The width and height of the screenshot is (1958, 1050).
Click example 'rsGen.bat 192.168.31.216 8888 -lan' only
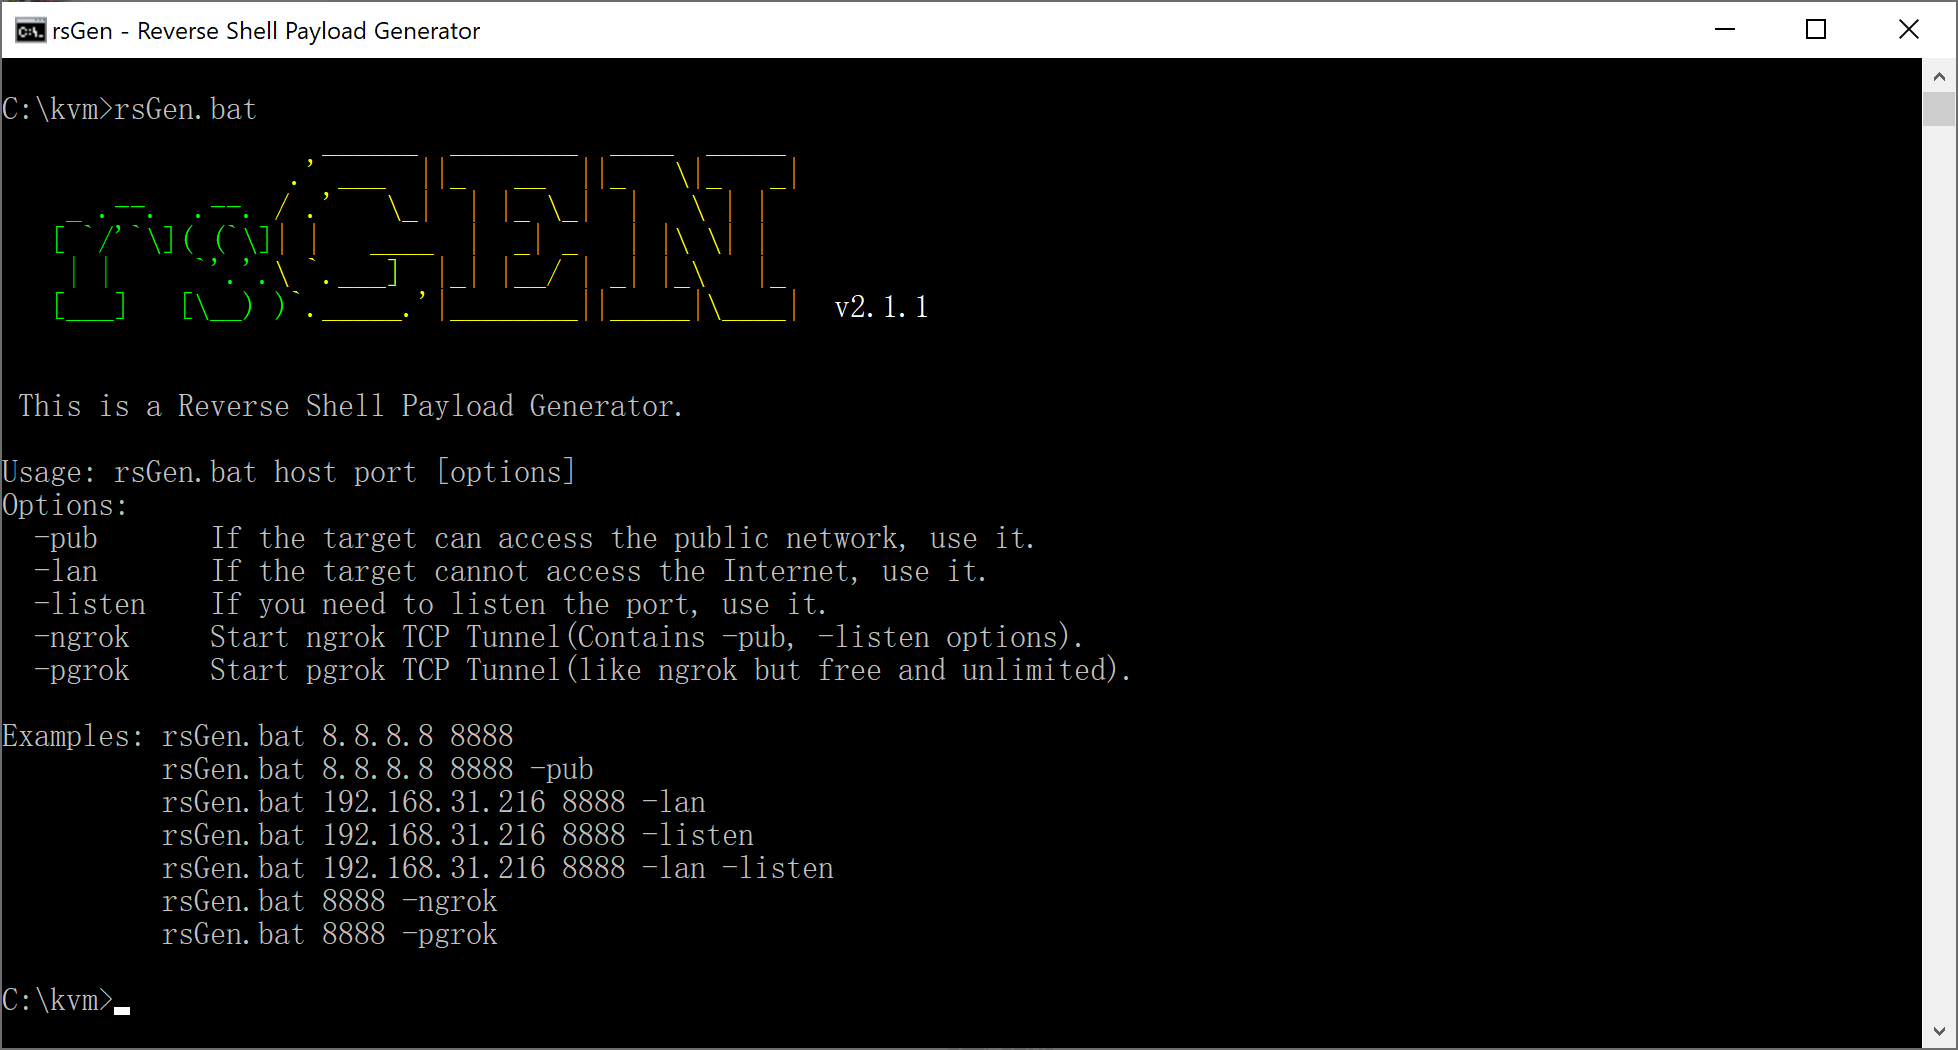[434, 802]
